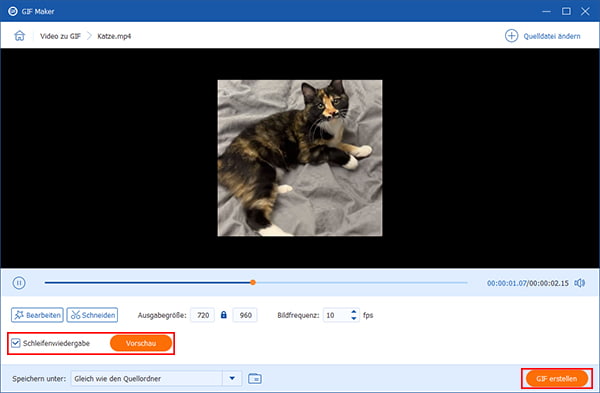Click the GIF Maker app logo
The width and height of the screenshot is (600, 393).
[x=13, y=11]
